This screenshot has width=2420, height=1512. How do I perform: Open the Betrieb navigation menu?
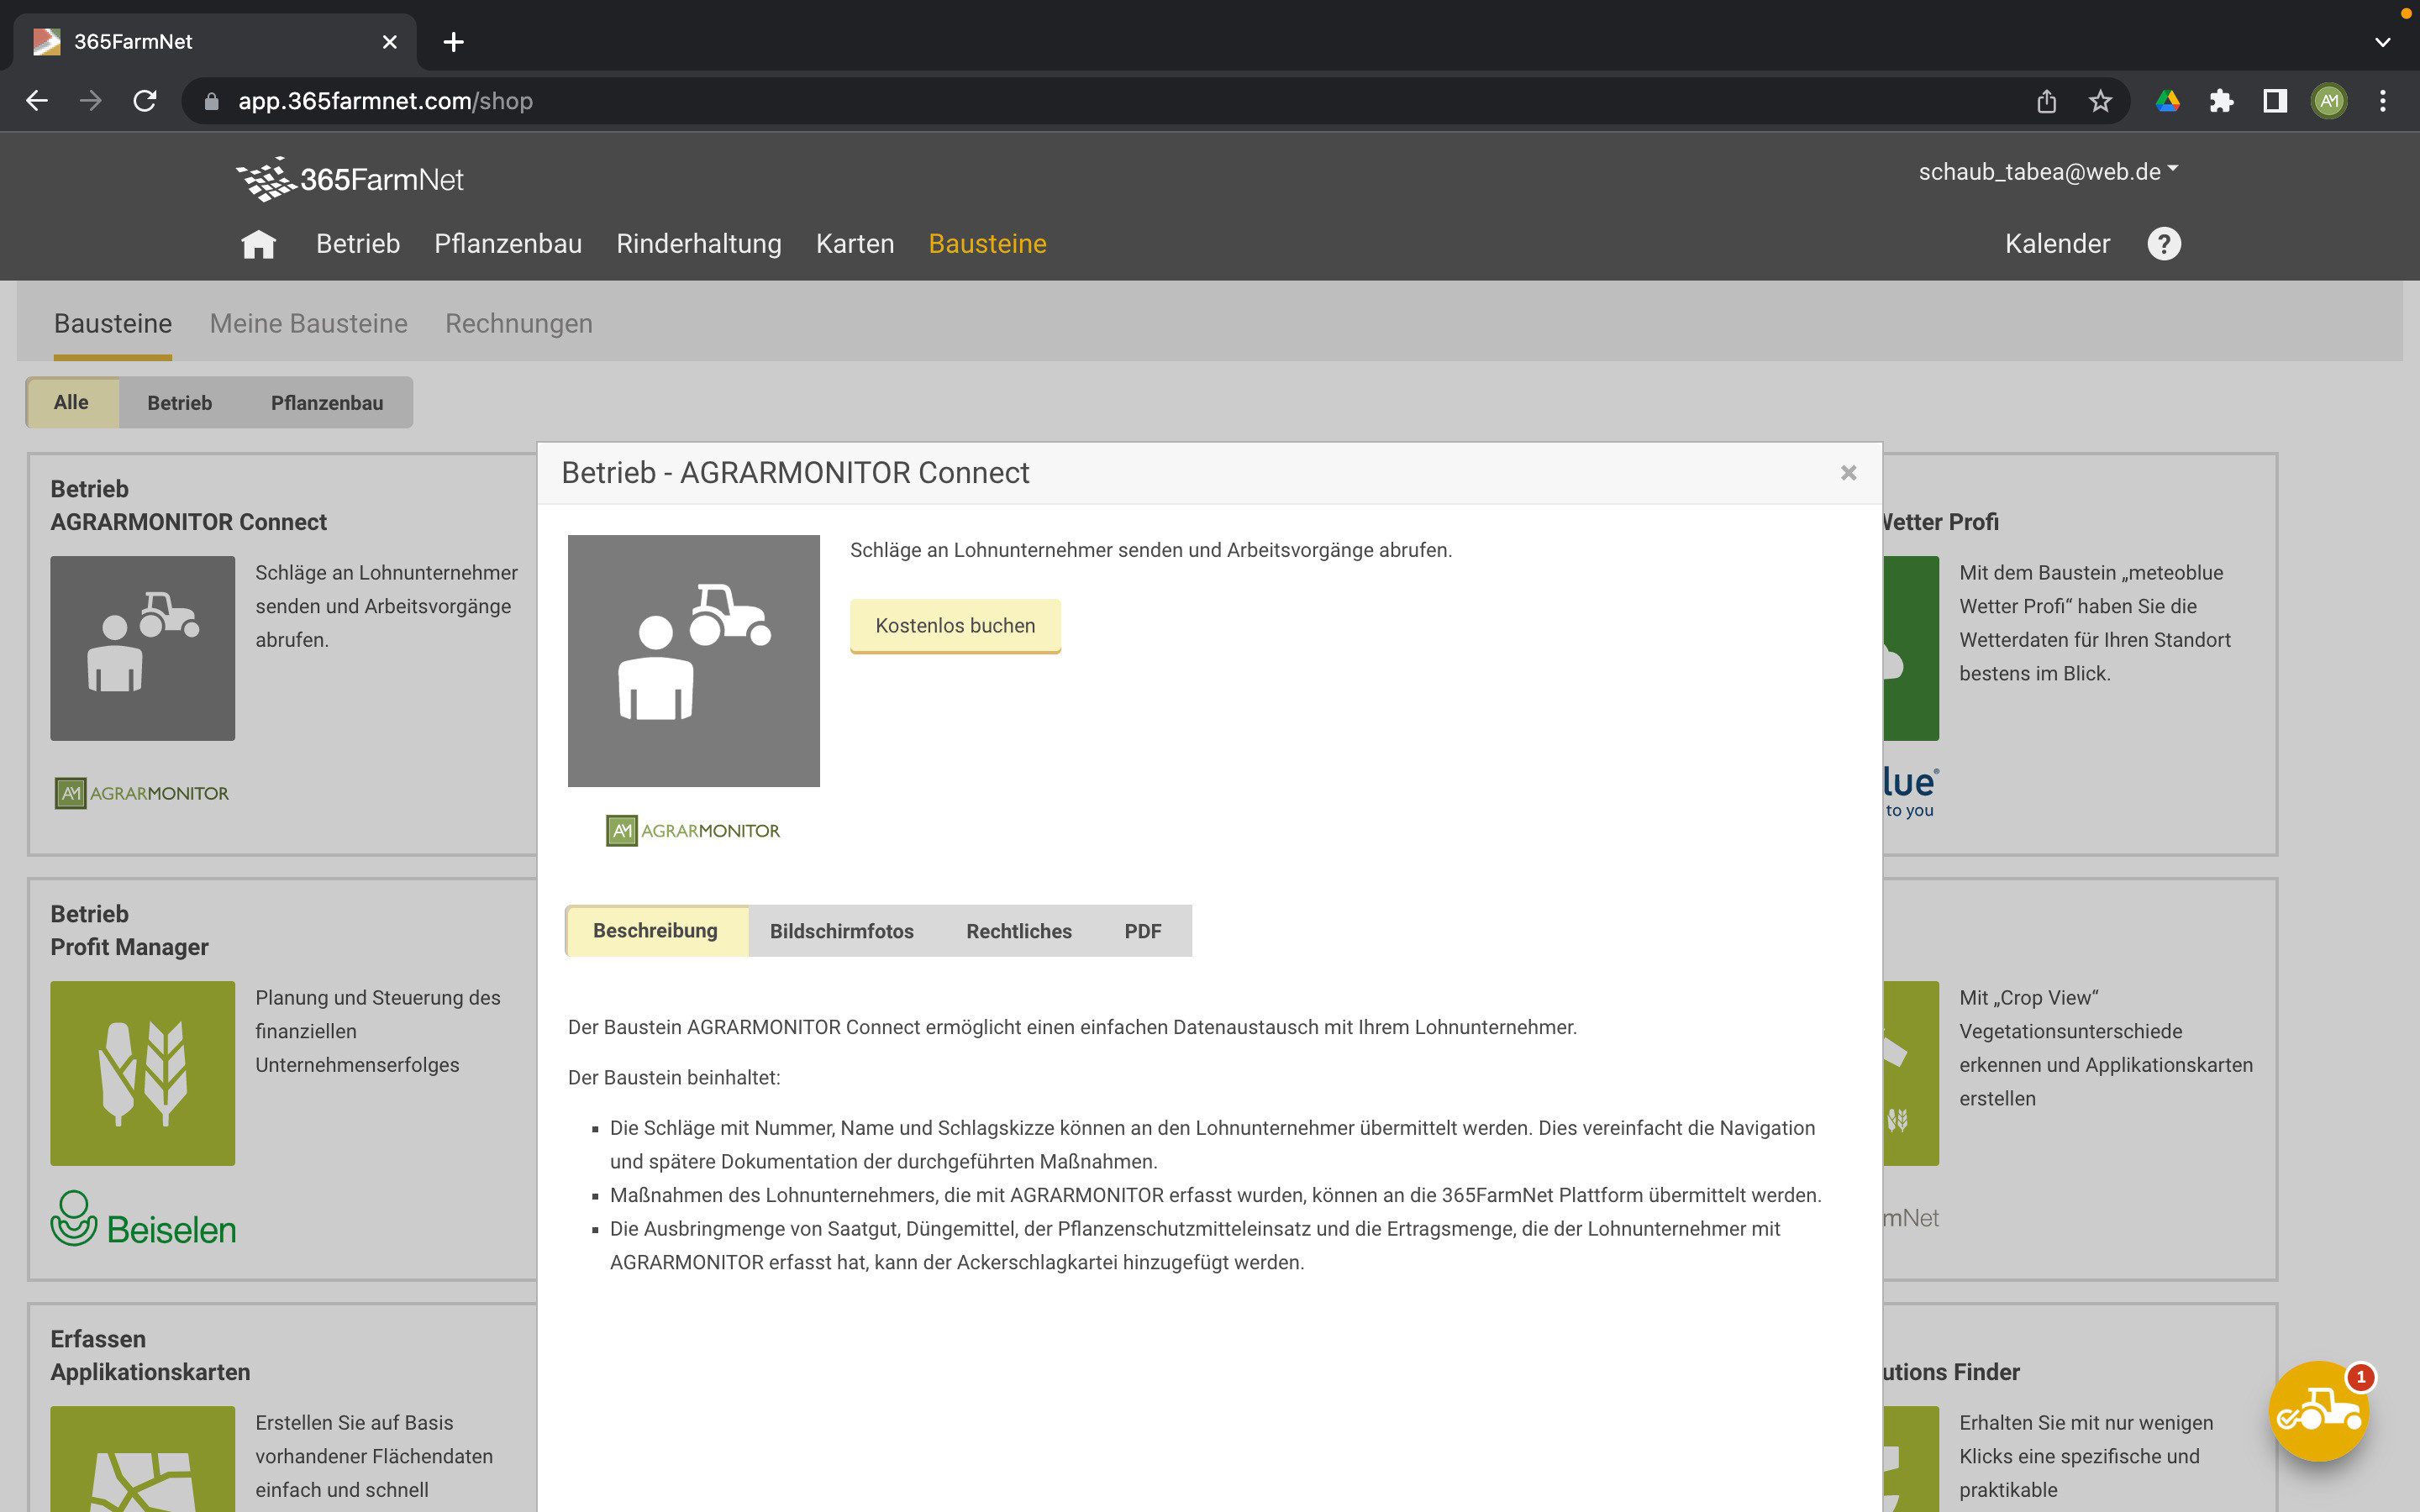pyautogui.click(x=358, y=244)
